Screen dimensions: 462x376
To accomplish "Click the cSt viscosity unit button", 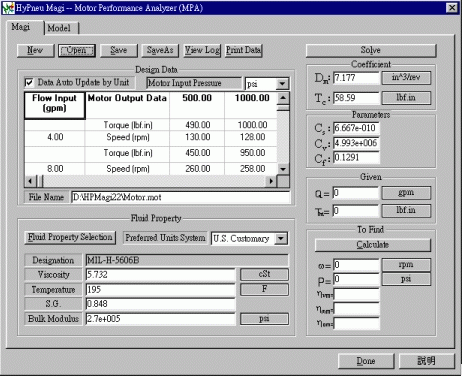I will click(264, 274).
